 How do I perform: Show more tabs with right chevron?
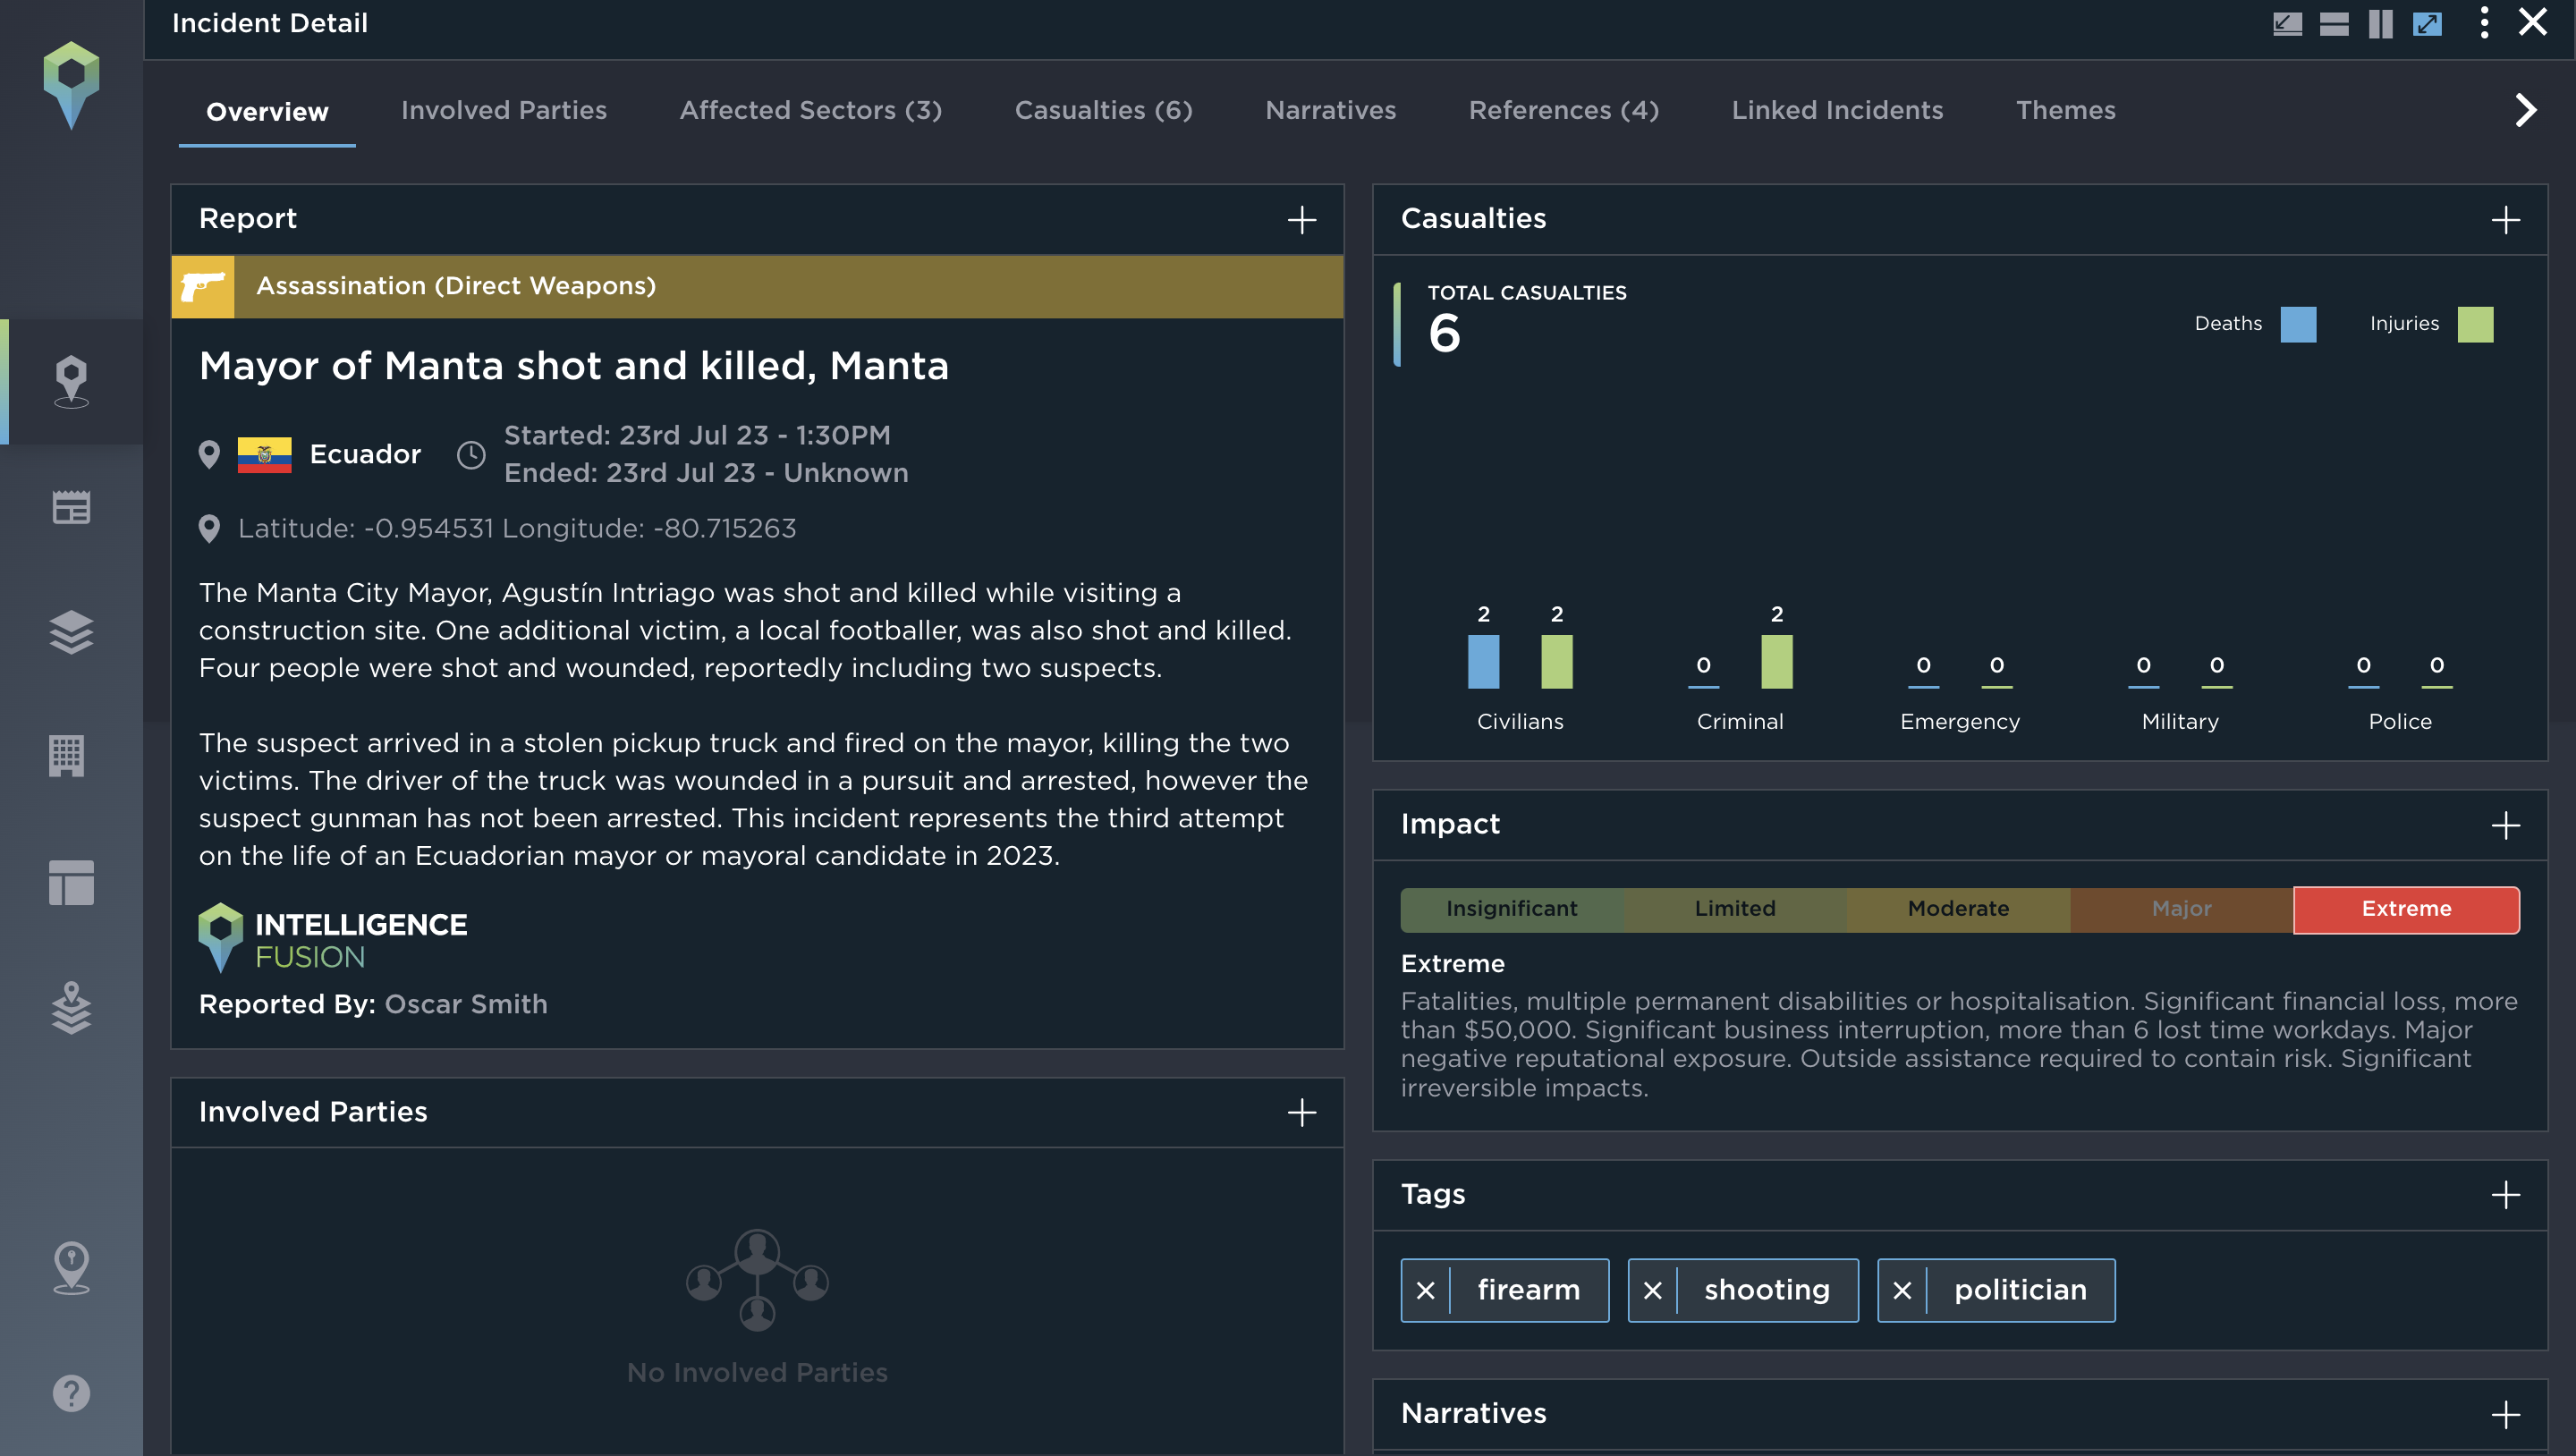[x=2526, y=110]
